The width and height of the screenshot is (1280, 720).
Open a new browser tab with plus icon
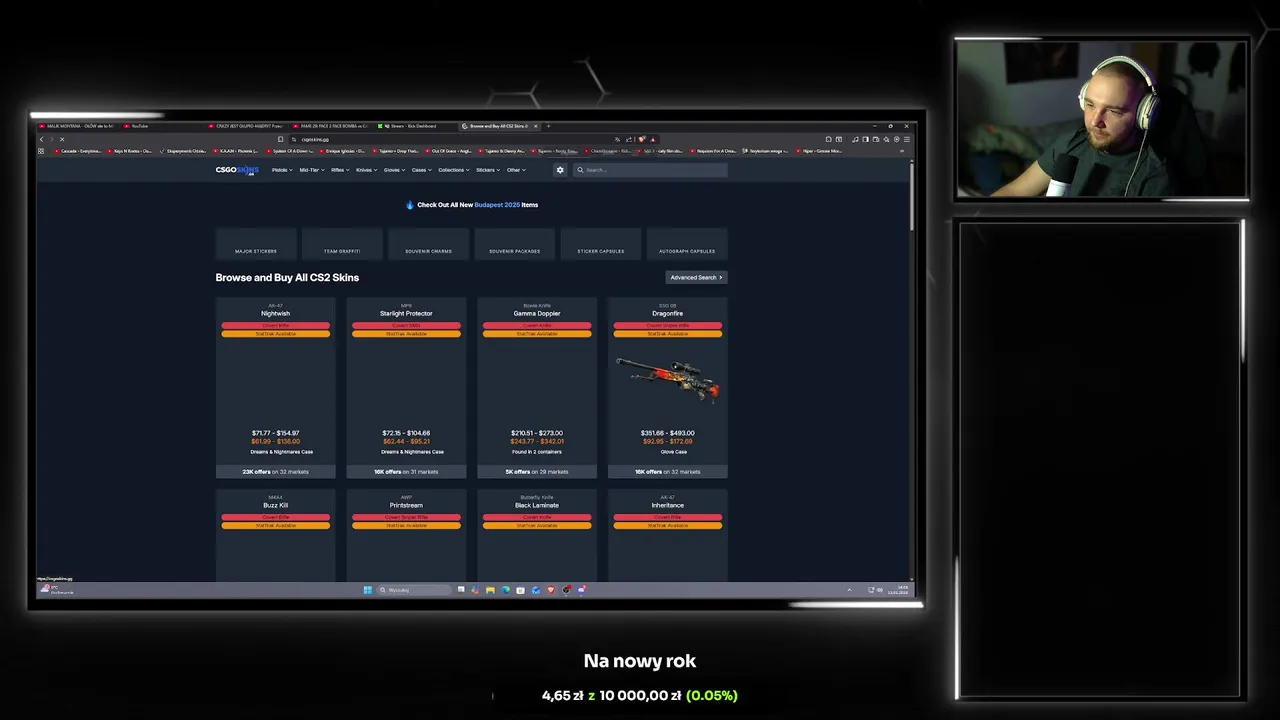[548, 126]
